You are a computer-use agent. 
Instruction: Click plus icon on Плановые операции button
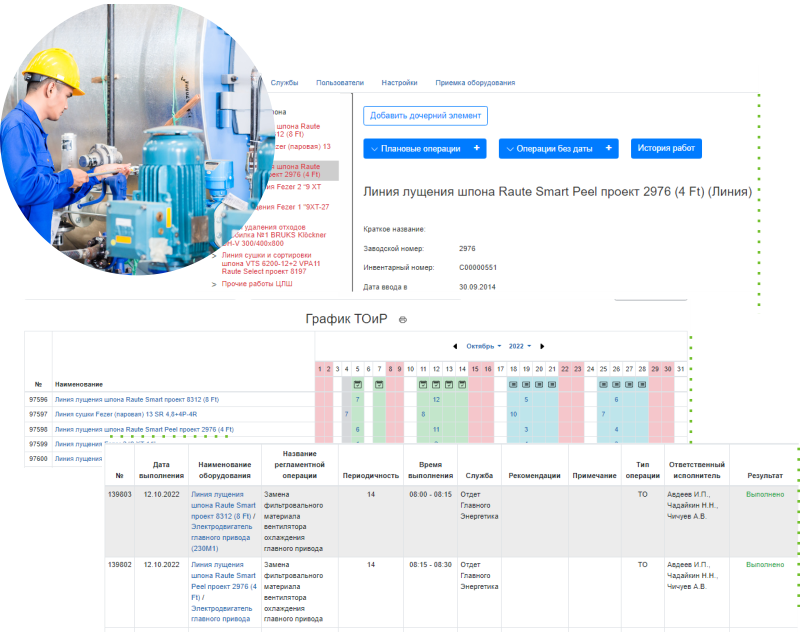[477, 148]
